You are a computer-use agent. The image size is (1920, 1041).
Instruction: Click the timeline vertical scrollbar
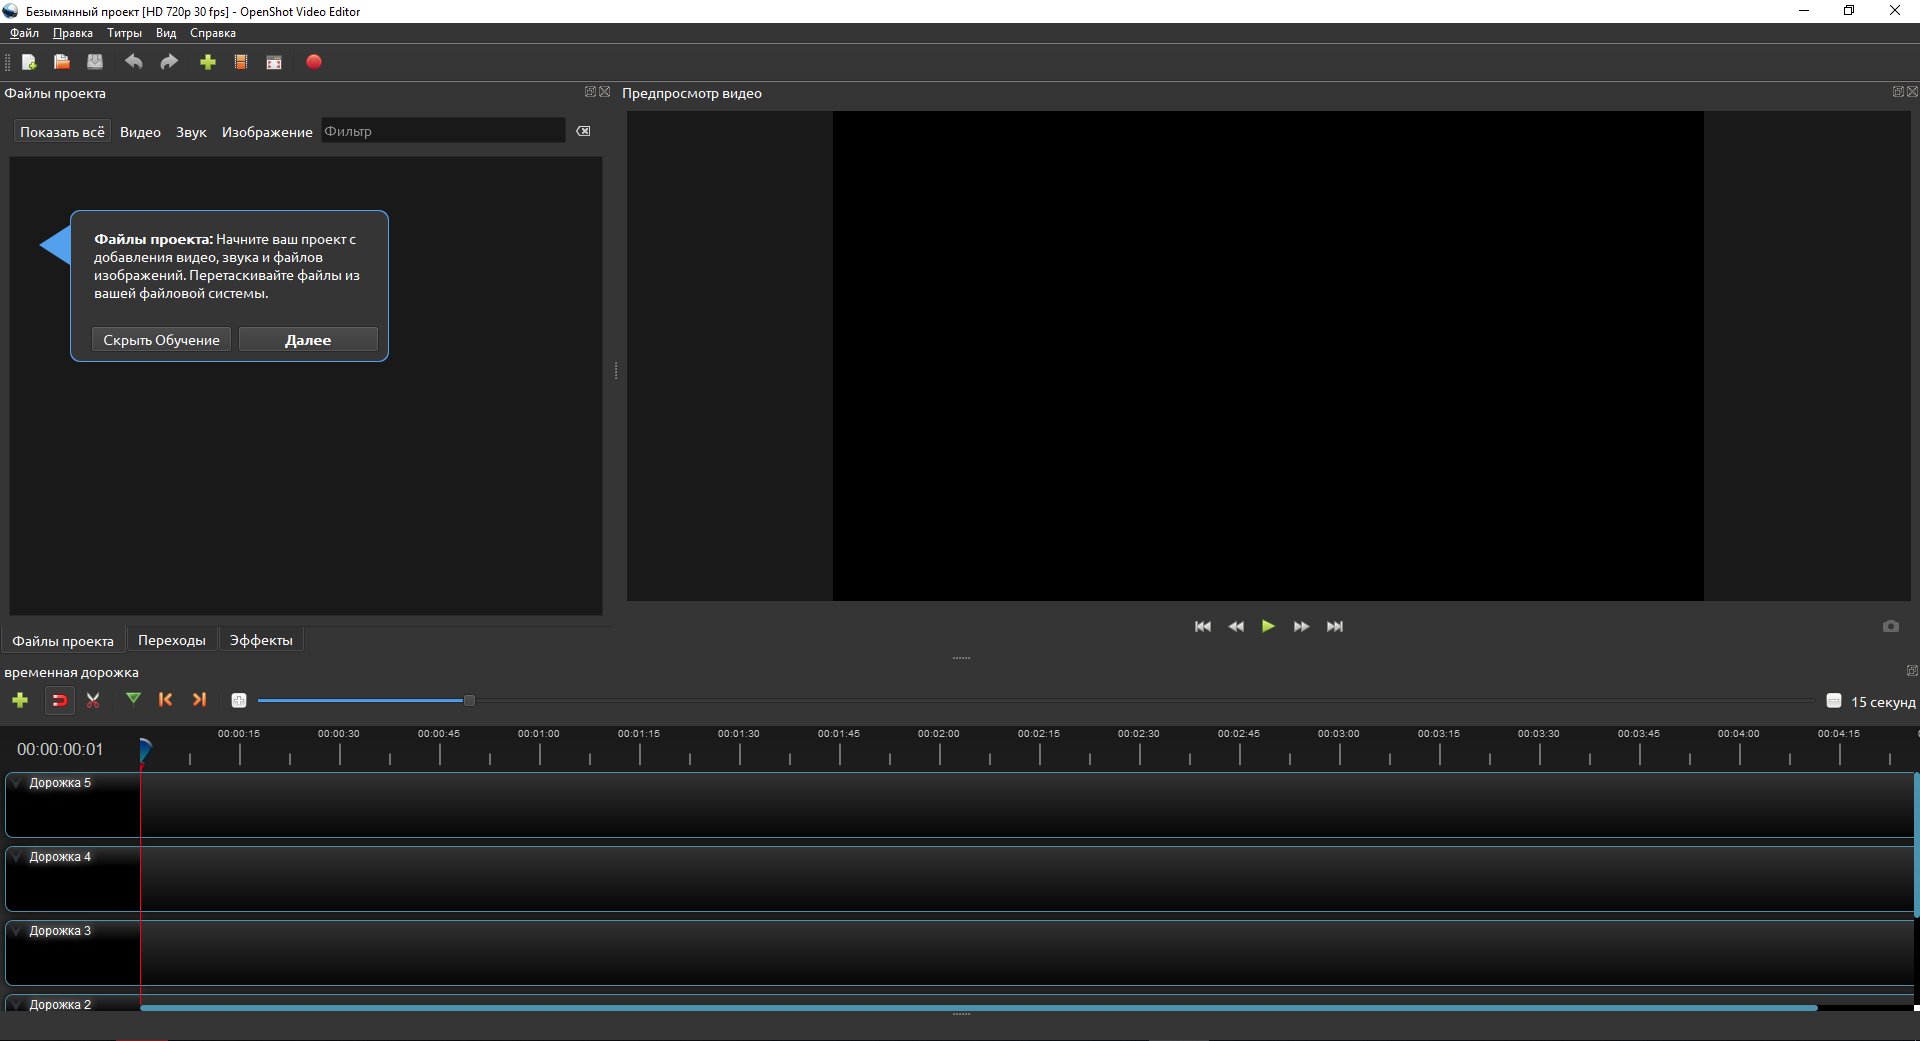click(x=1916, y=845)
